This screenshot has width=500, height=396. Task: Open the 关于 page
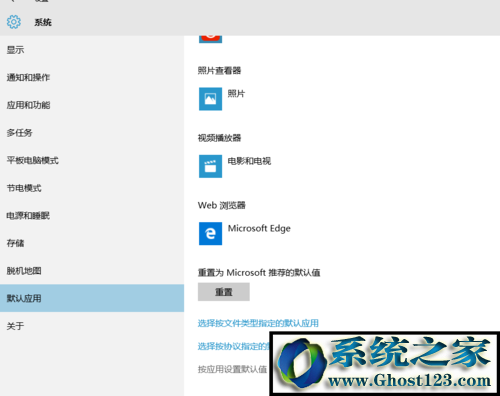(92, 326)
